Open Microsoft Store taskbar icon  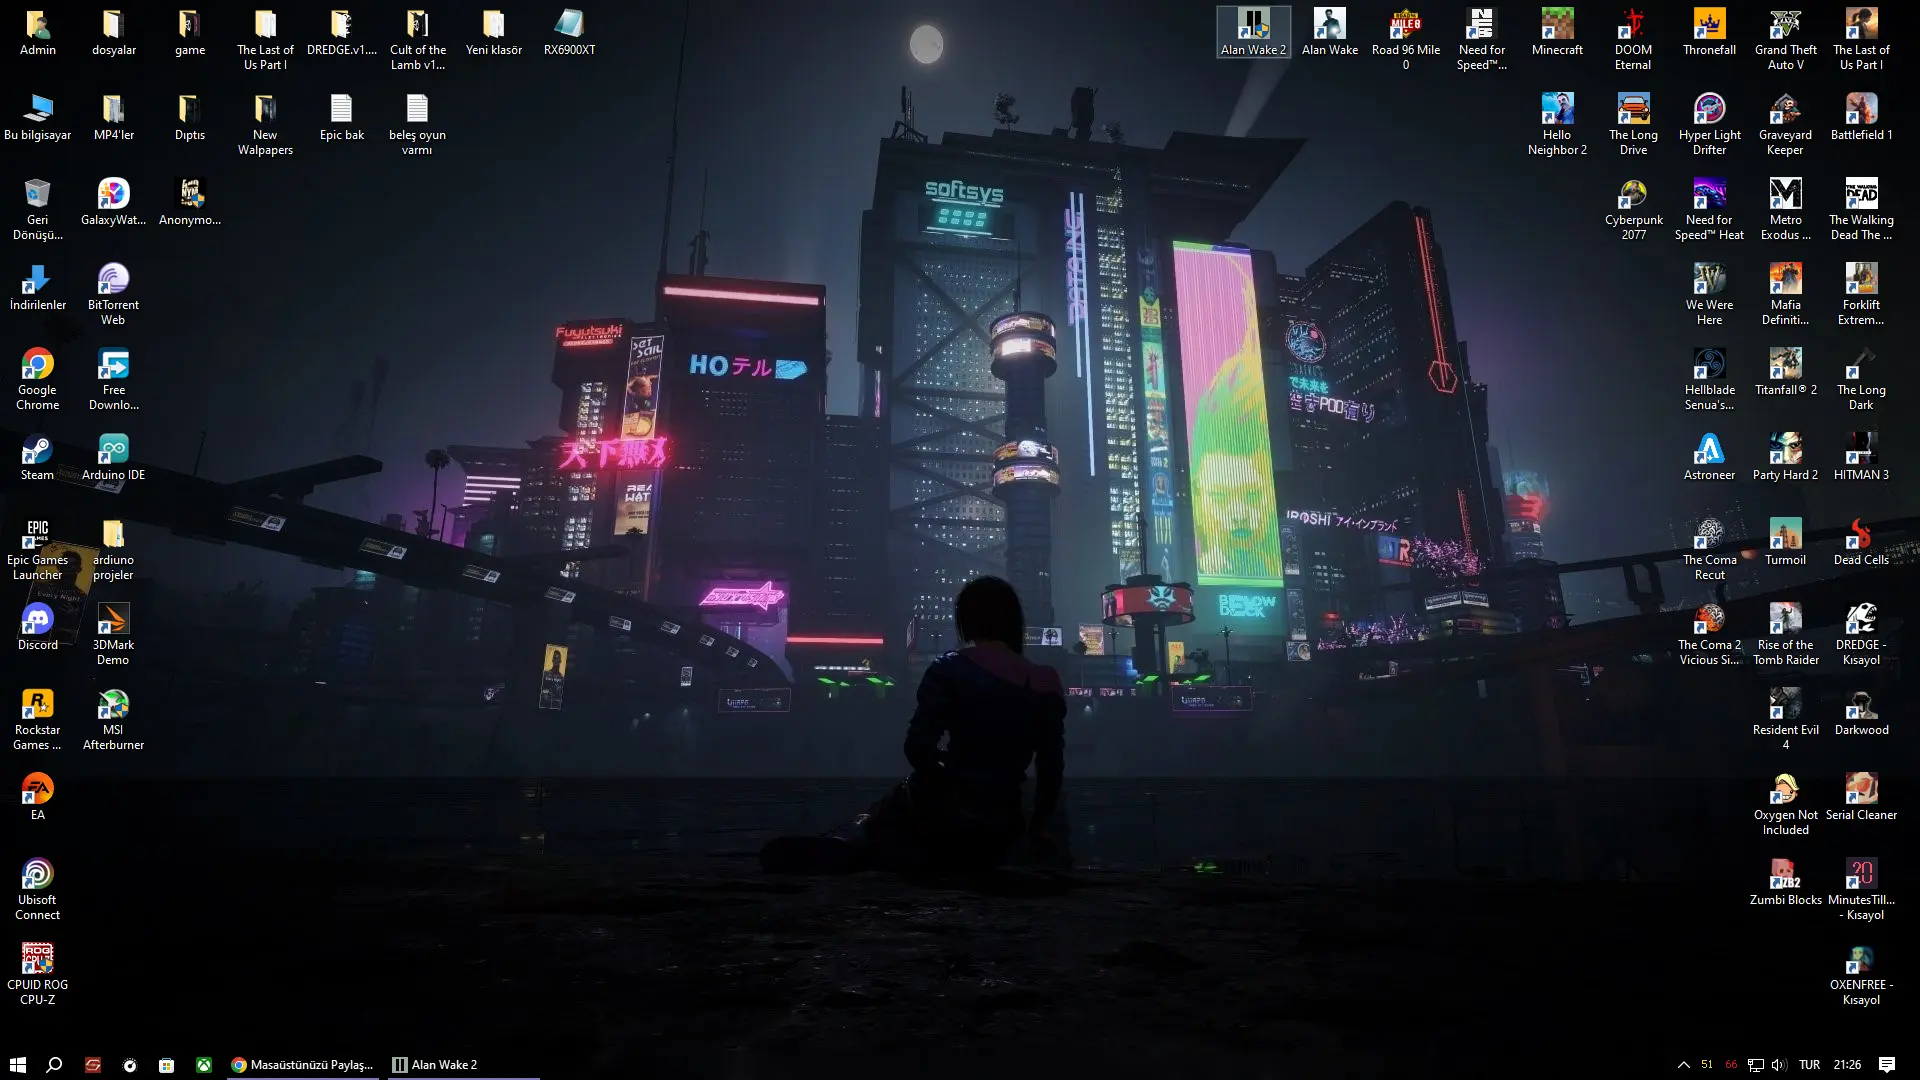(166, 1065)
